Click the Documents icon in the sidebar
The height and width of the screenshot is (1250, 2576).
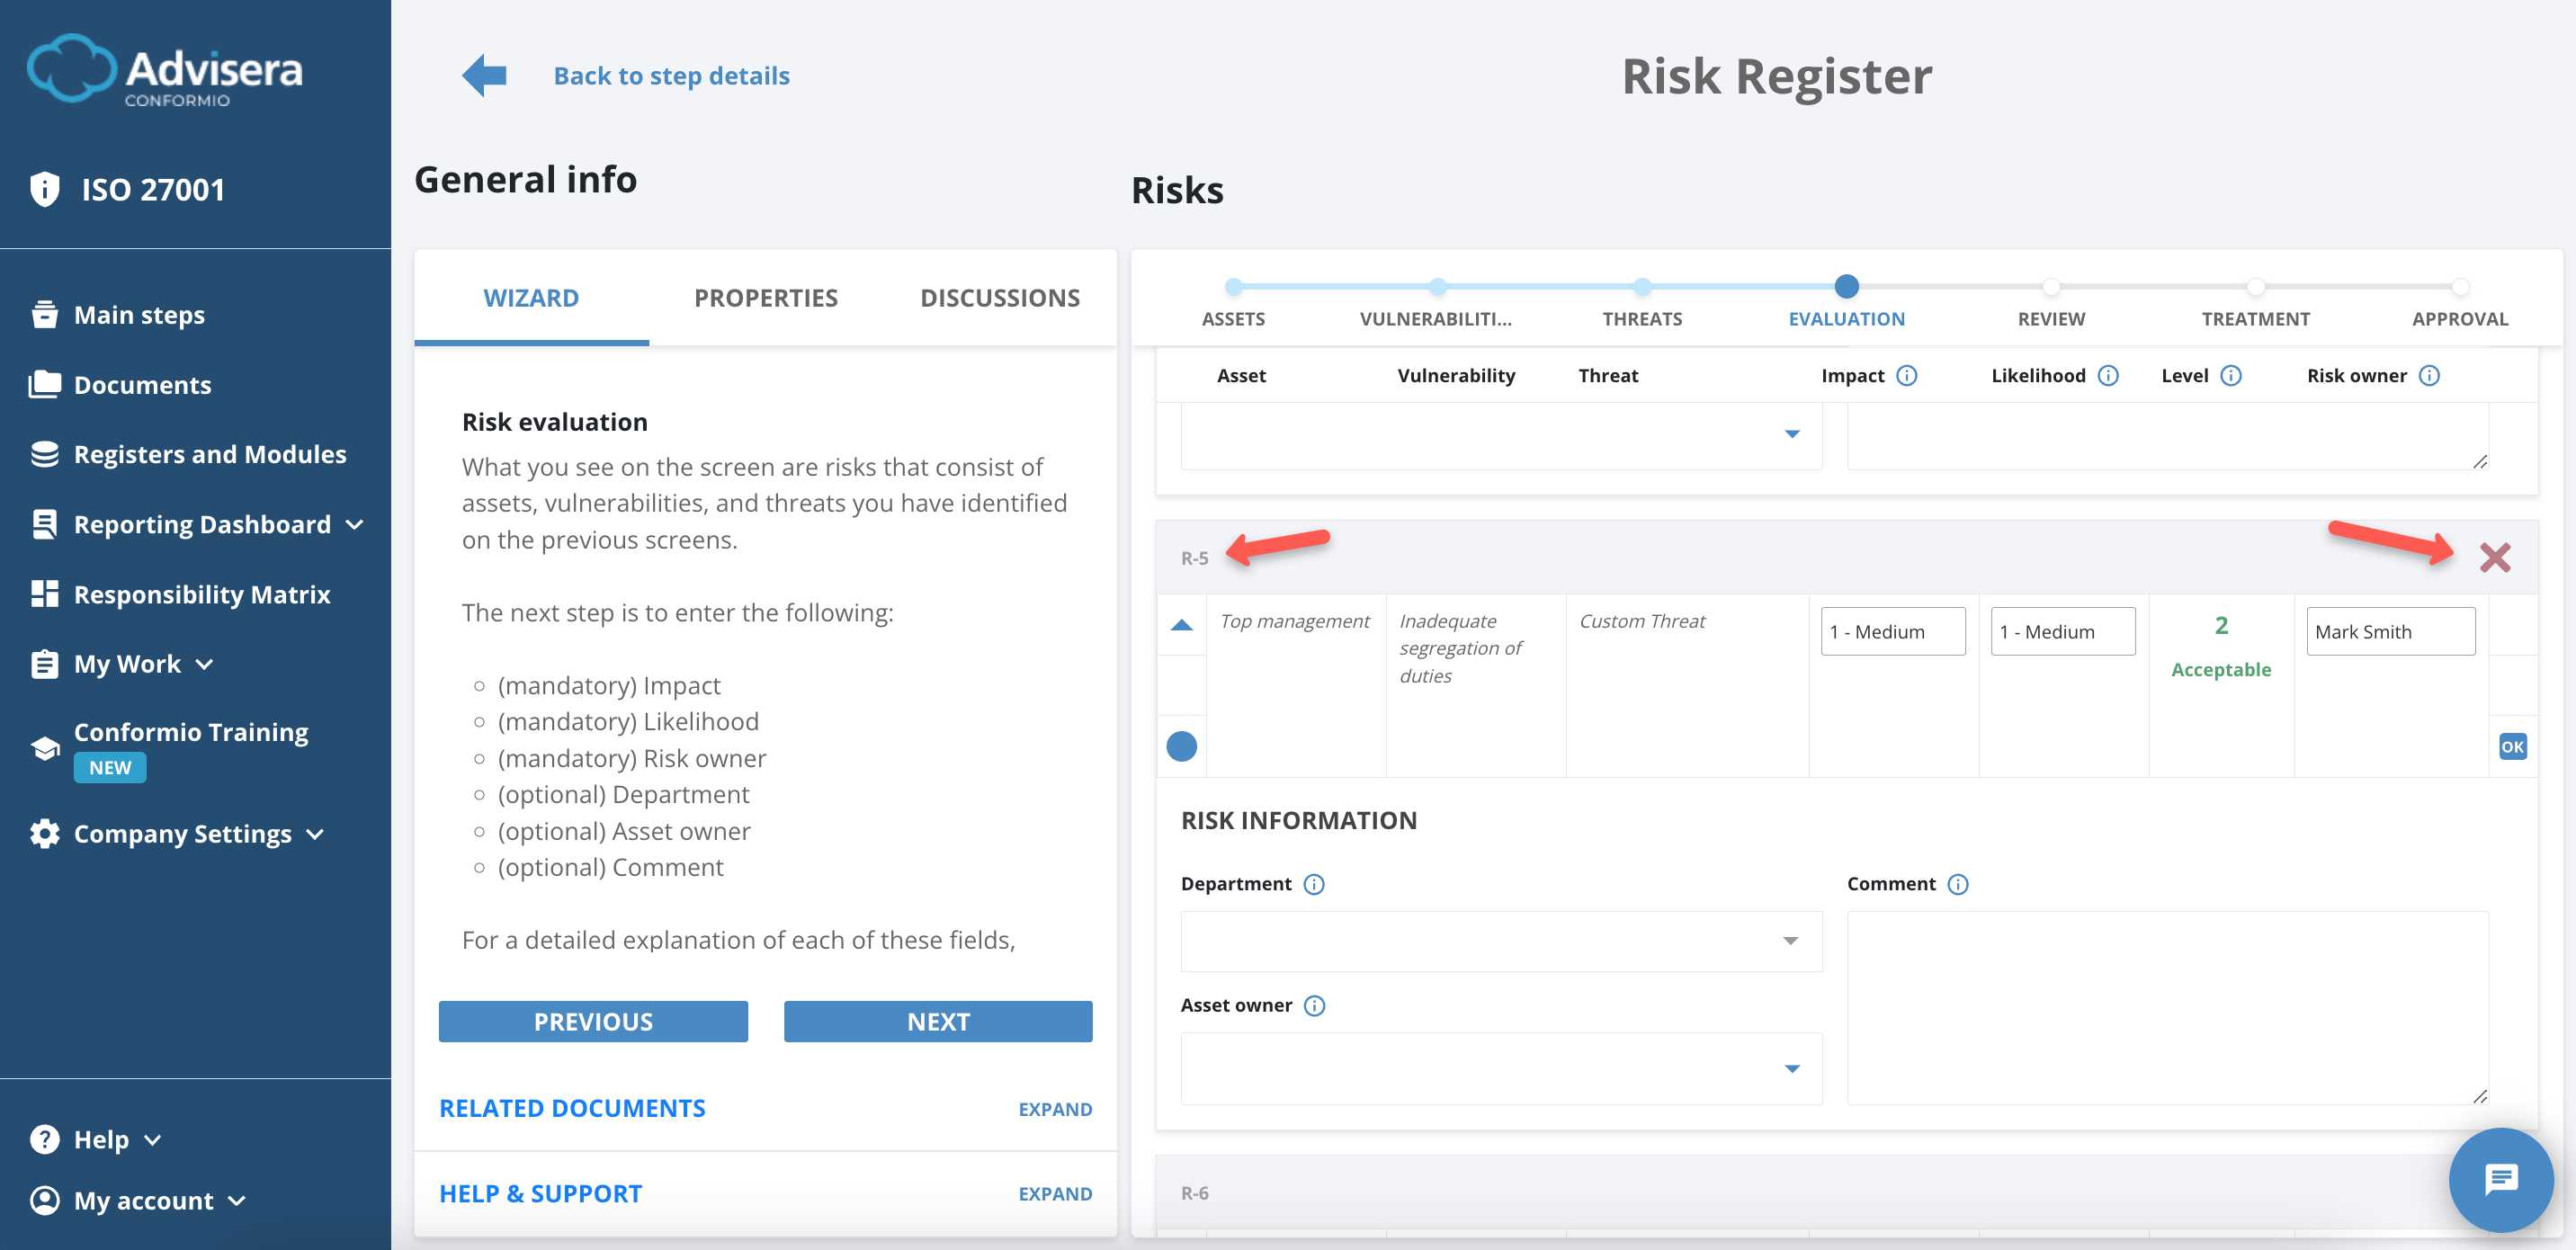(x=46, y=384)
